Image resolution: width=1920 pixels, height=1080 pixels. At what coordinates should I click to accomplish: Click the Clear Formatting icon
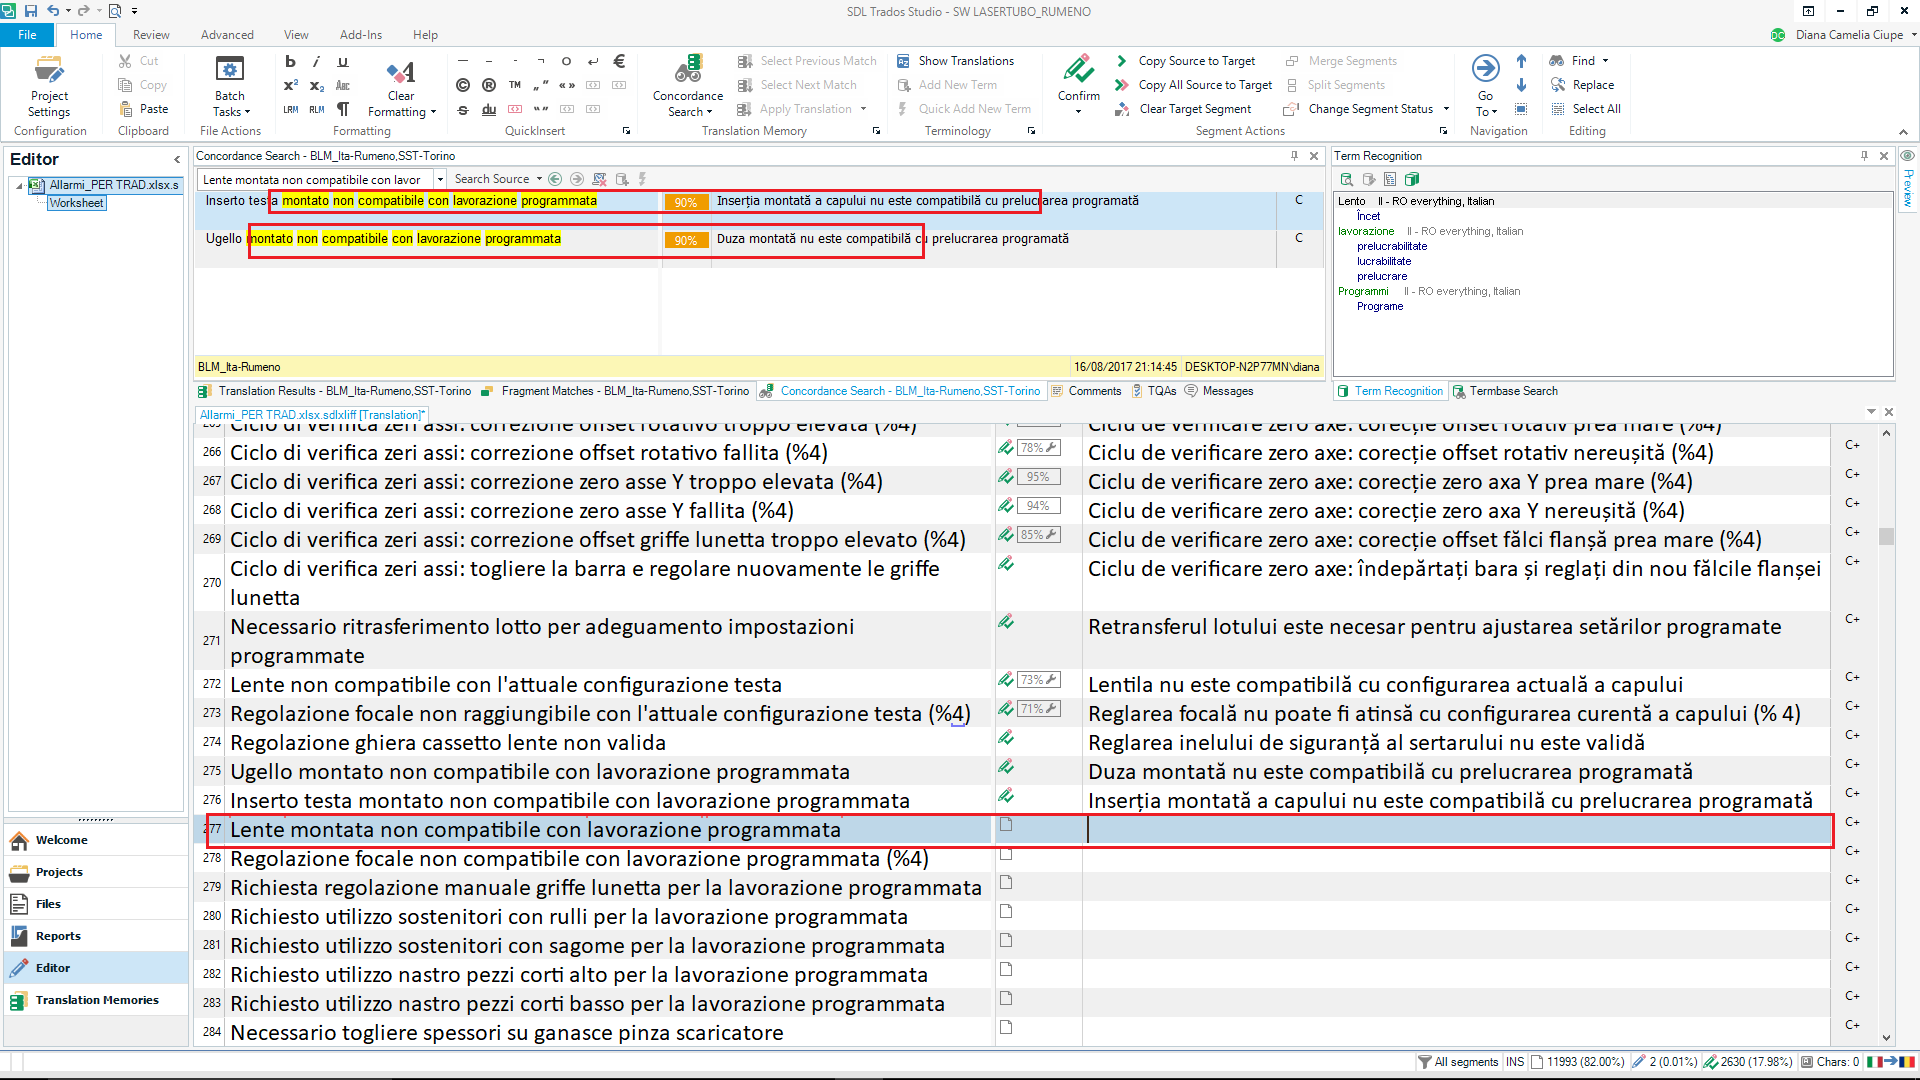401,73
